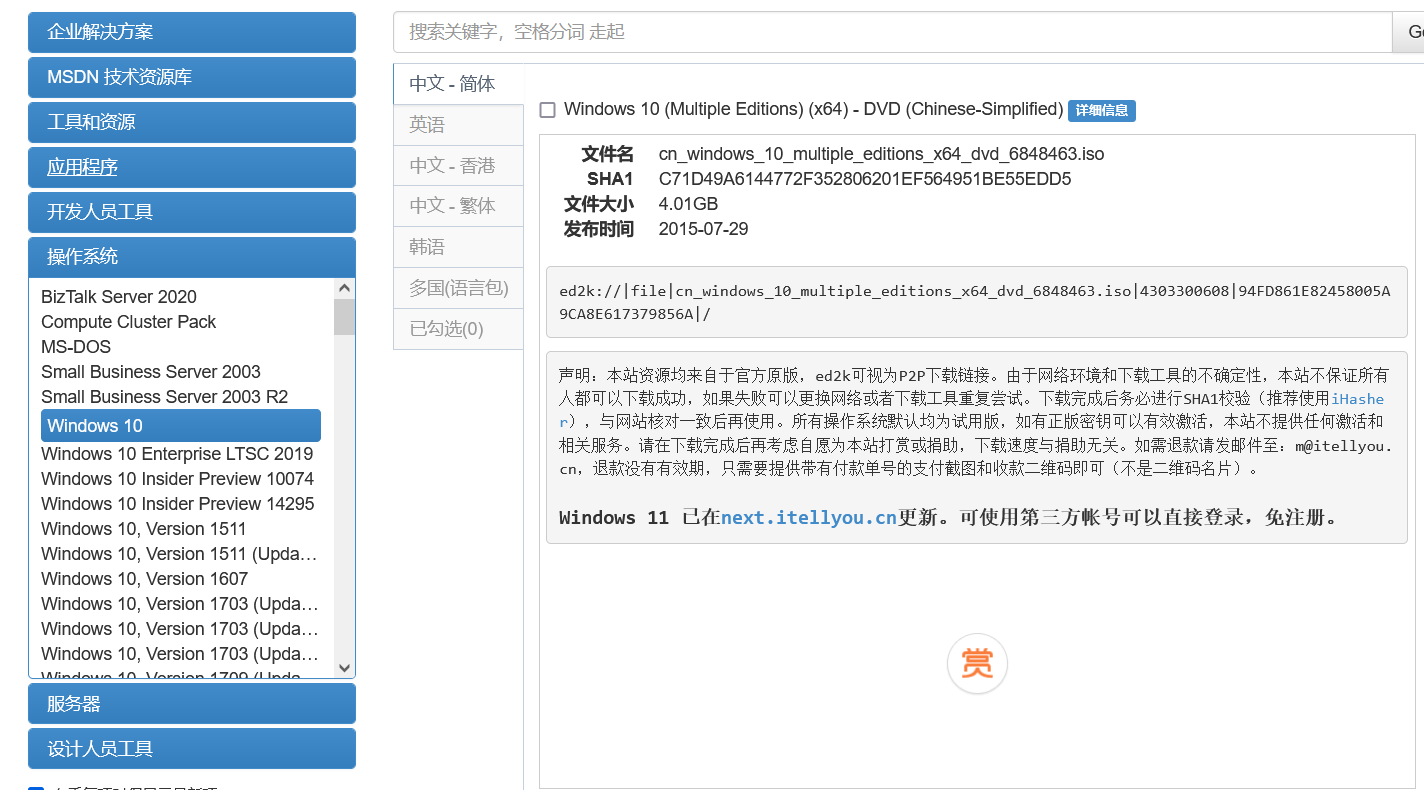Select Windows 10, Version 1511 (Upda... entry
Screen dimensions: 1424x790
coord(181,554)
